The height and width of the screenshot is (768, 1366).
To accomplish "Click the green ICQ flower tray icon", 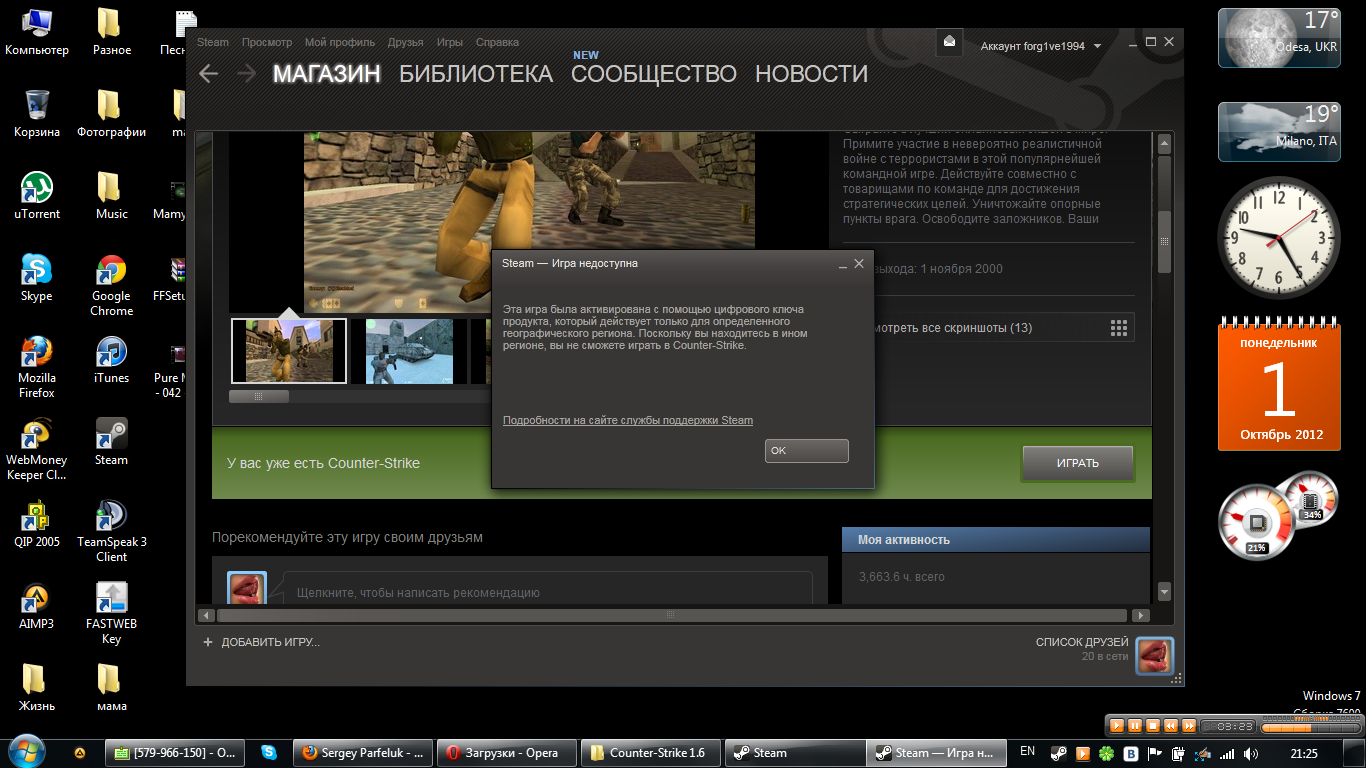I will 1106,753.
